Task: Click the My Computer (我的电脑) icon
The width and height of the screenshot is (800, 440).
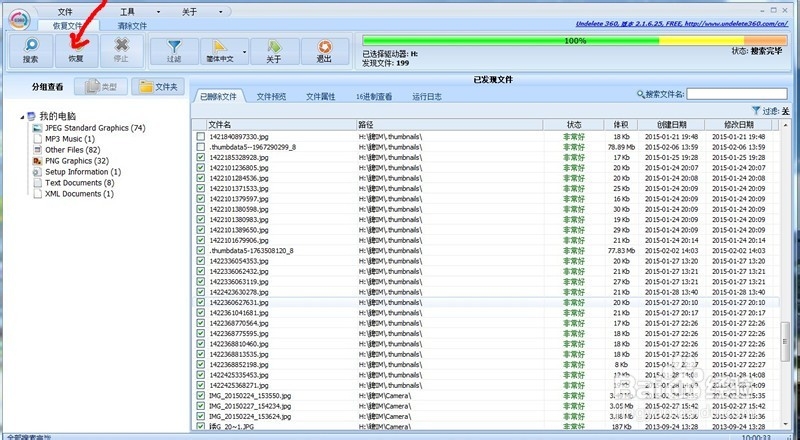Action: click(32, 116)
